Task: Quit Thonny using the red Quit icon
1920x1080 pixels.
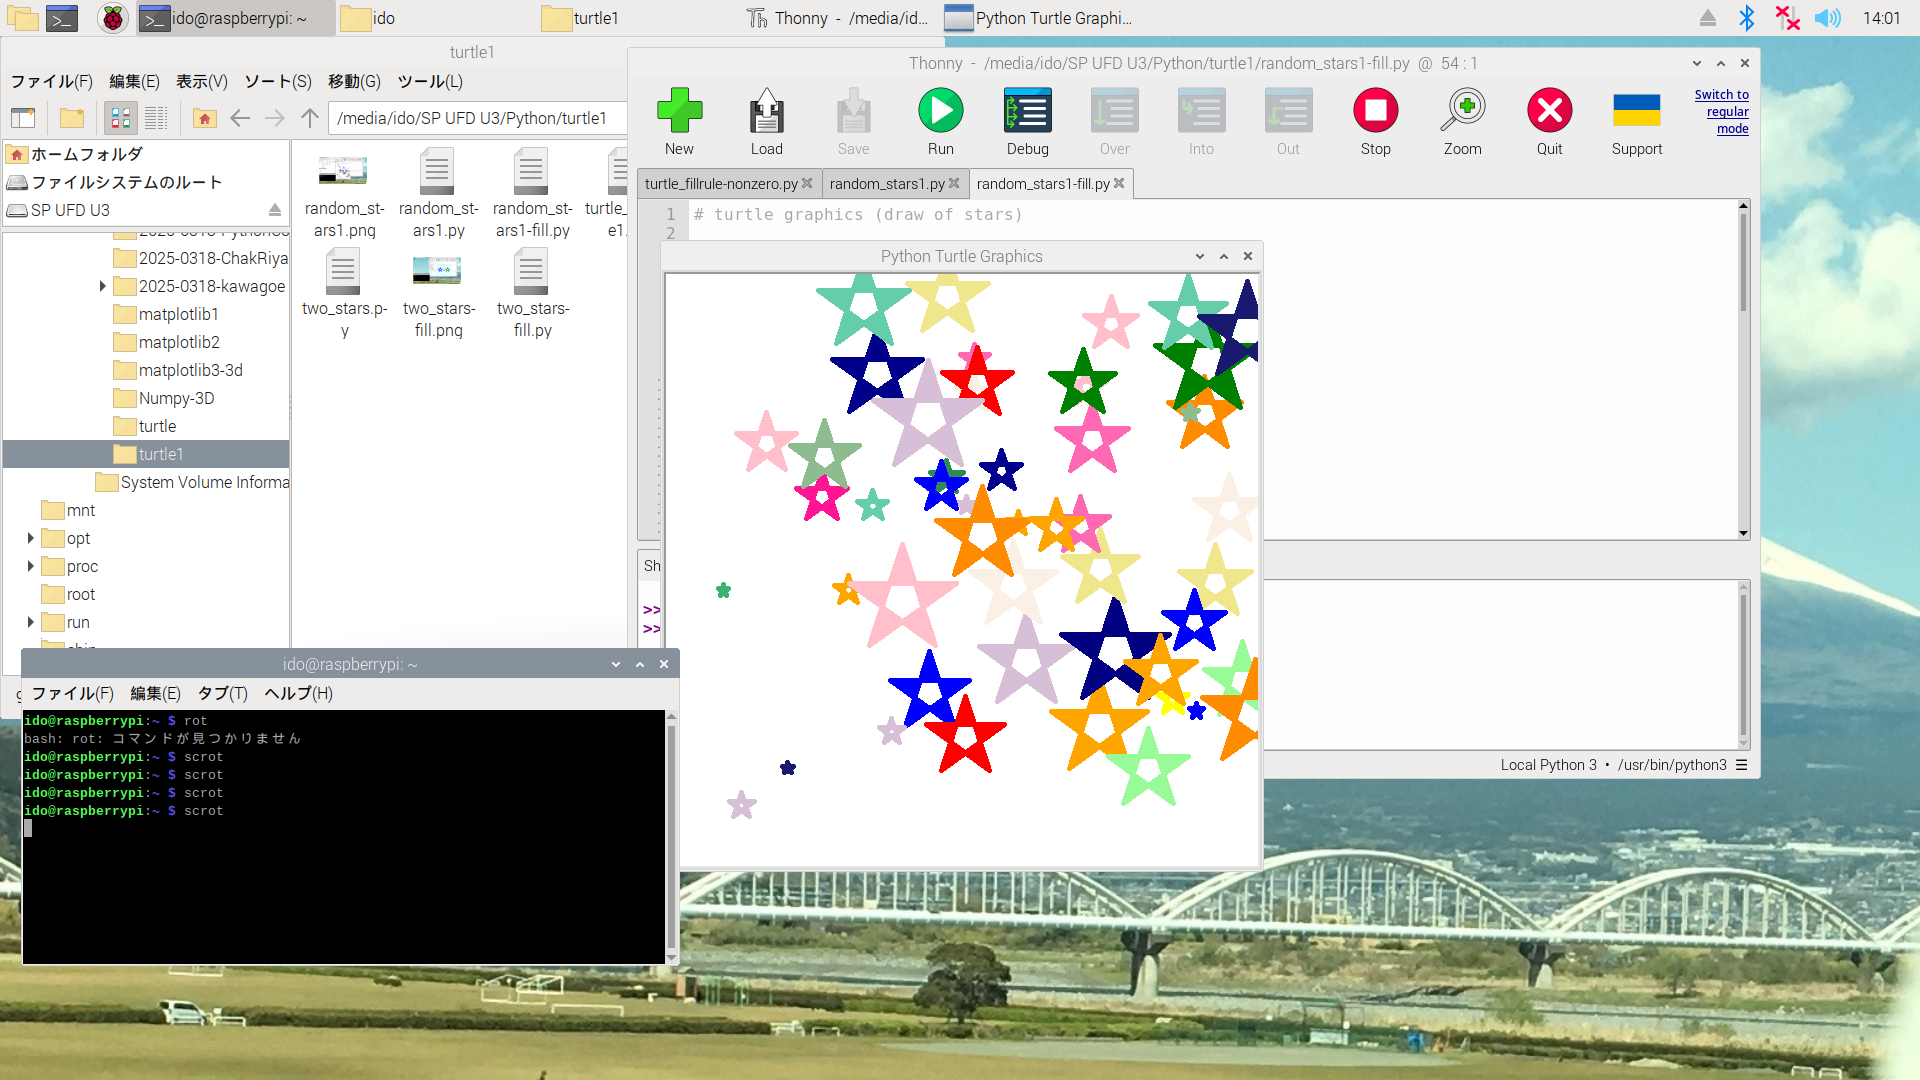Action: point(1549,111)
